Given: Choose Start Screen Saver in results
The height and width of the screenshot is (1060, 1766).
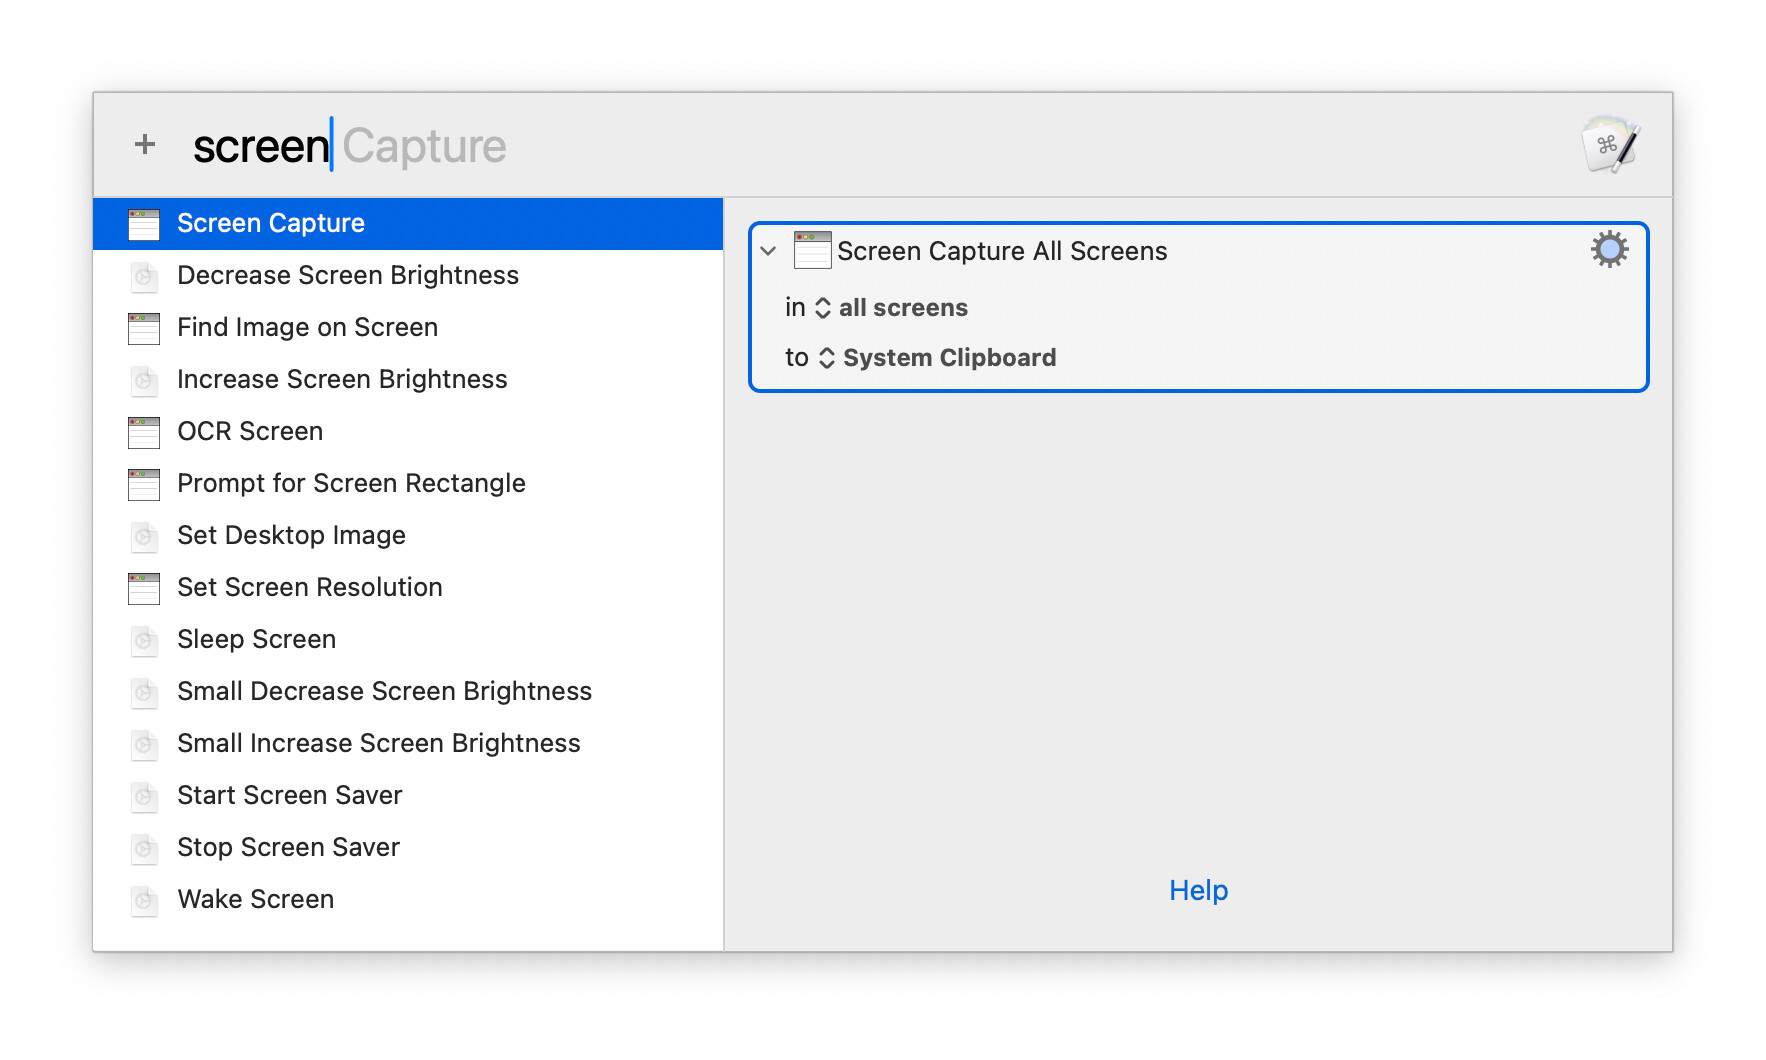Looking at the screenshot, I should click(289, 796).
